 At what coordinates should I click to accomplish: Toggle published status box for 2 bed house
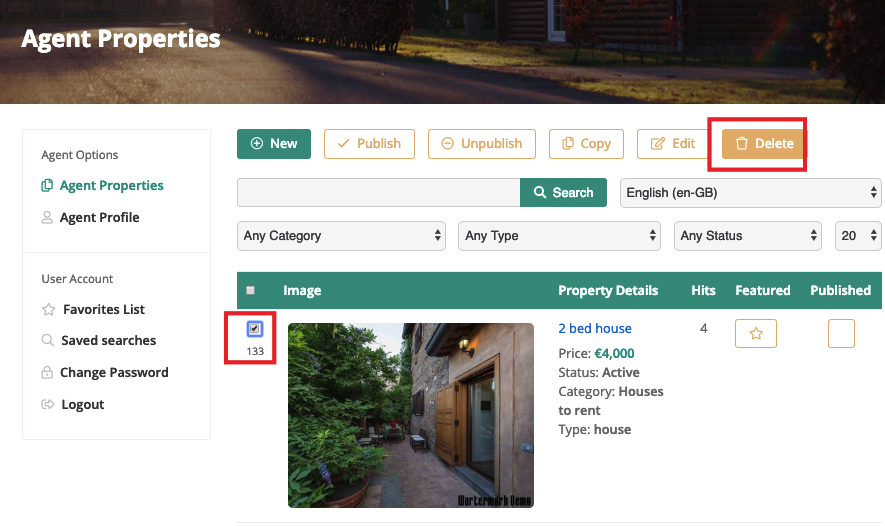841,334
